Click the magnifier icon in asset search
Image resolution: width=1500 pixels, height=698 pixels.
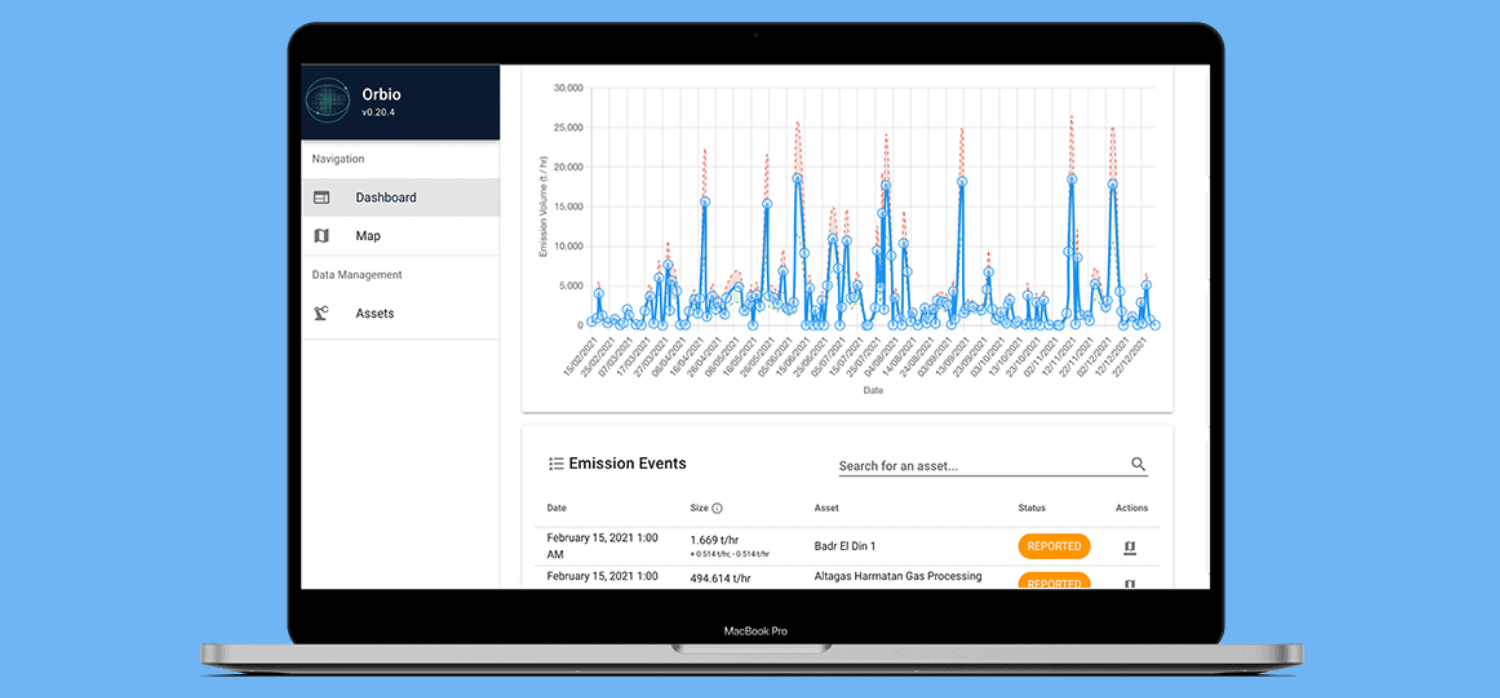coord(1138,464)
